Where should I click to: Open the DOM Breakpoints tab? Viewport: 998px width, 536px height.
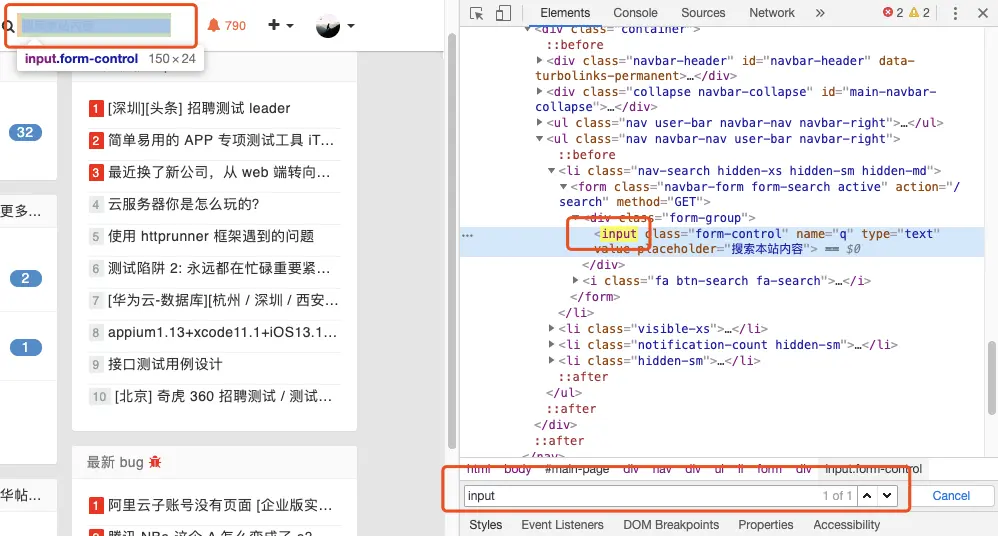pos(671,525)
